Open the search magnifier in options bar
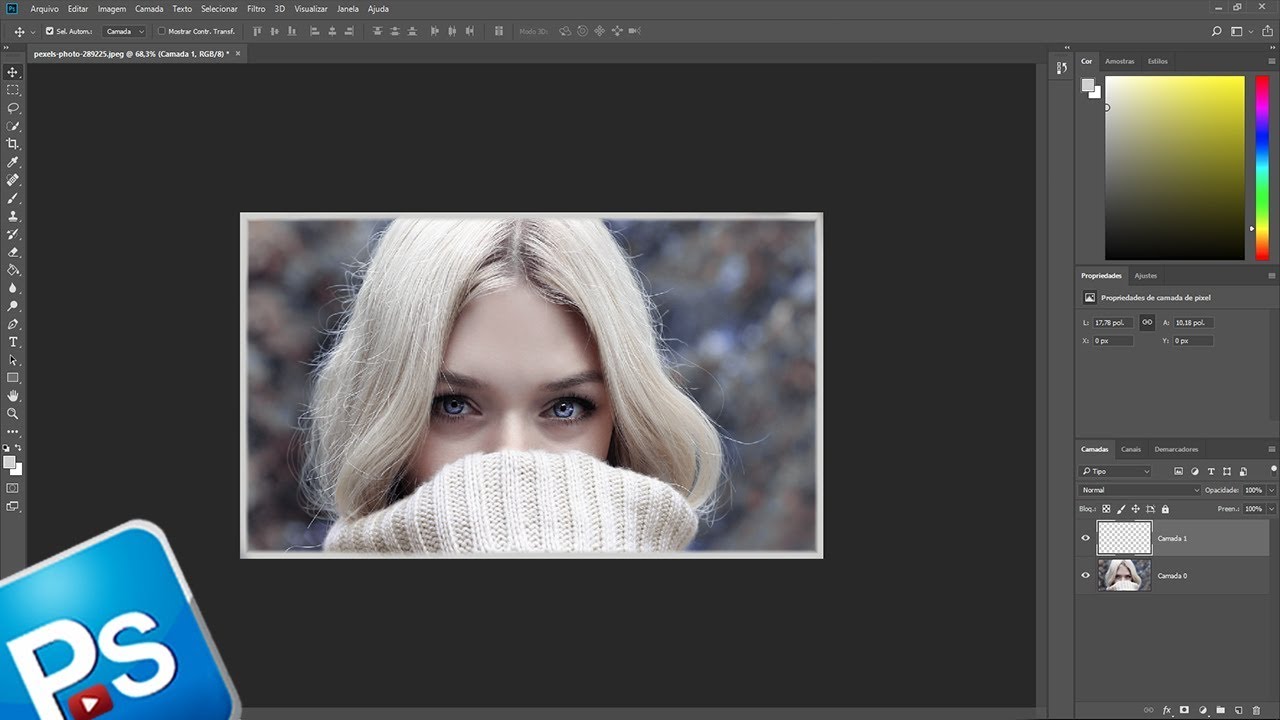The image size is (1280, 720). click(1216, 31)
